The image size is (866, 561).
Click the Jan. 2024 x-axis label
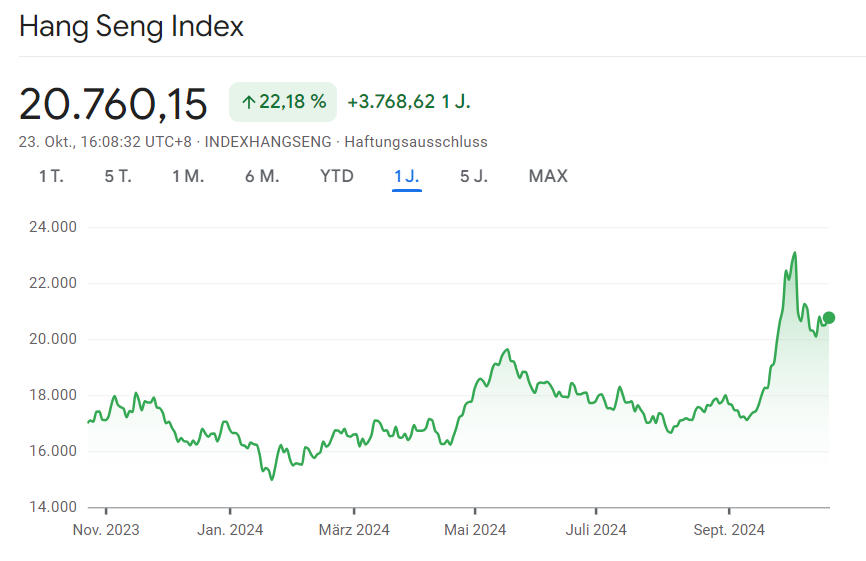tap(230, 530)
